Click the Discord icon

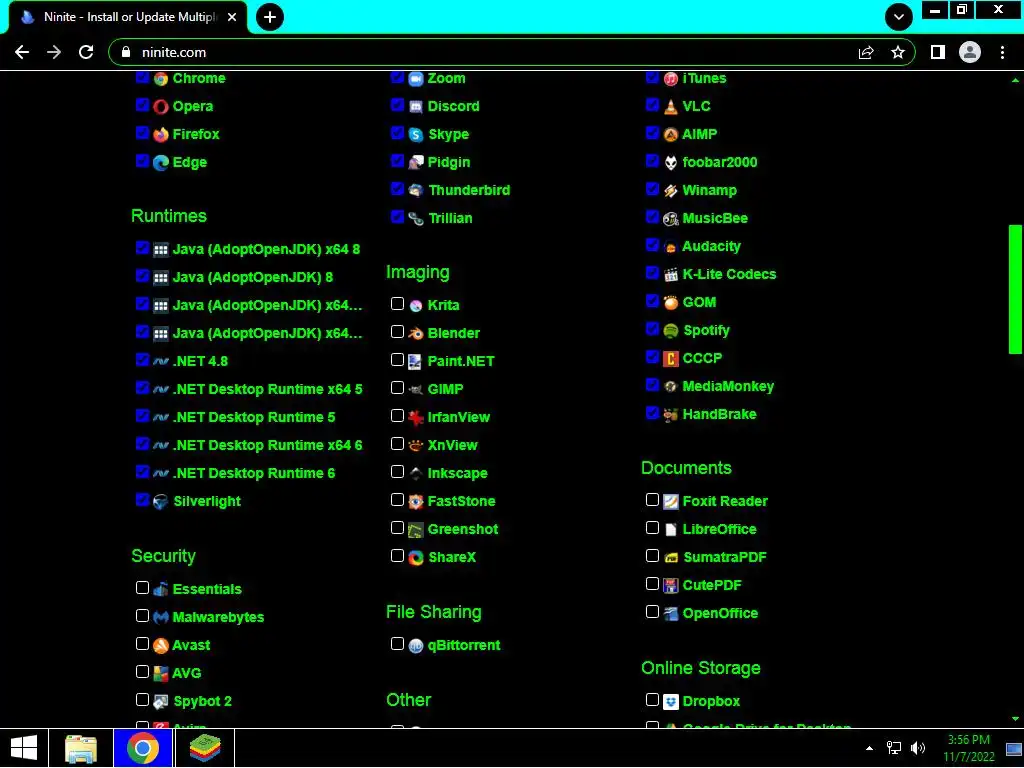416,106
